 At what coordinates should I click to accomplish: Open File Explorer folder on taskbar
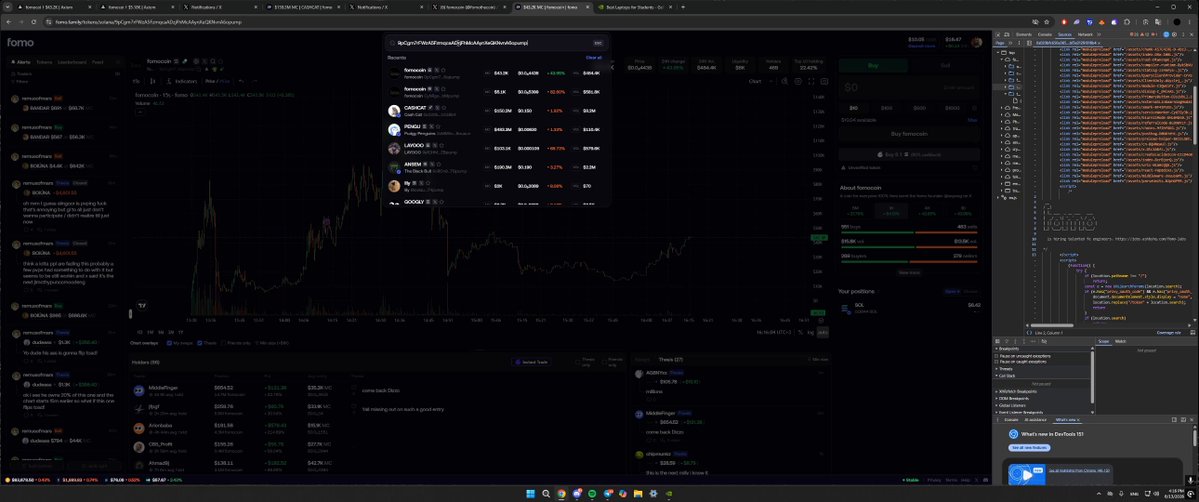[638, 494]
